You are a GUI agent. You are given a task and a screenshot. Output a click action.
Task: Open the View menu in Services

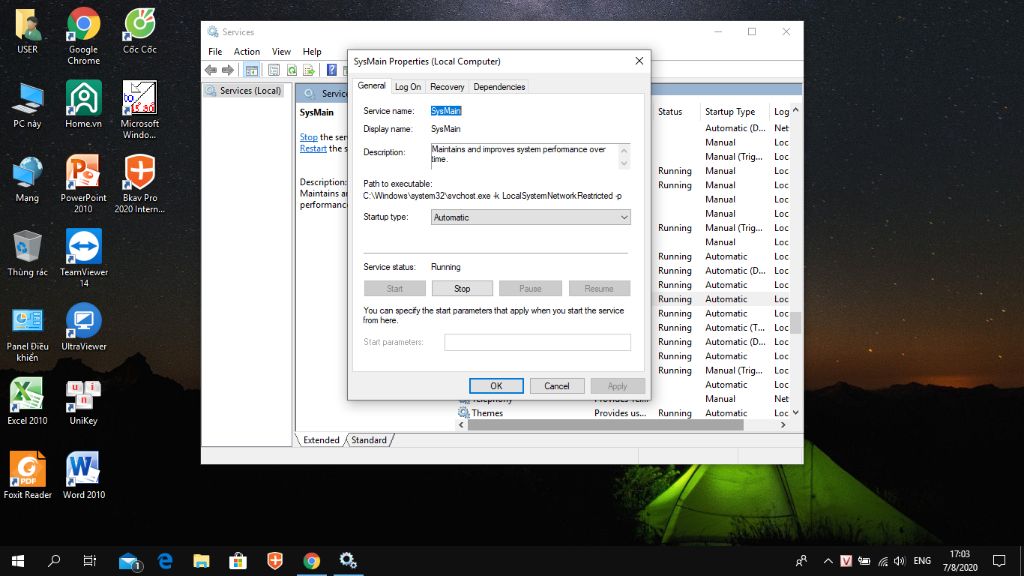coord(281,52)
